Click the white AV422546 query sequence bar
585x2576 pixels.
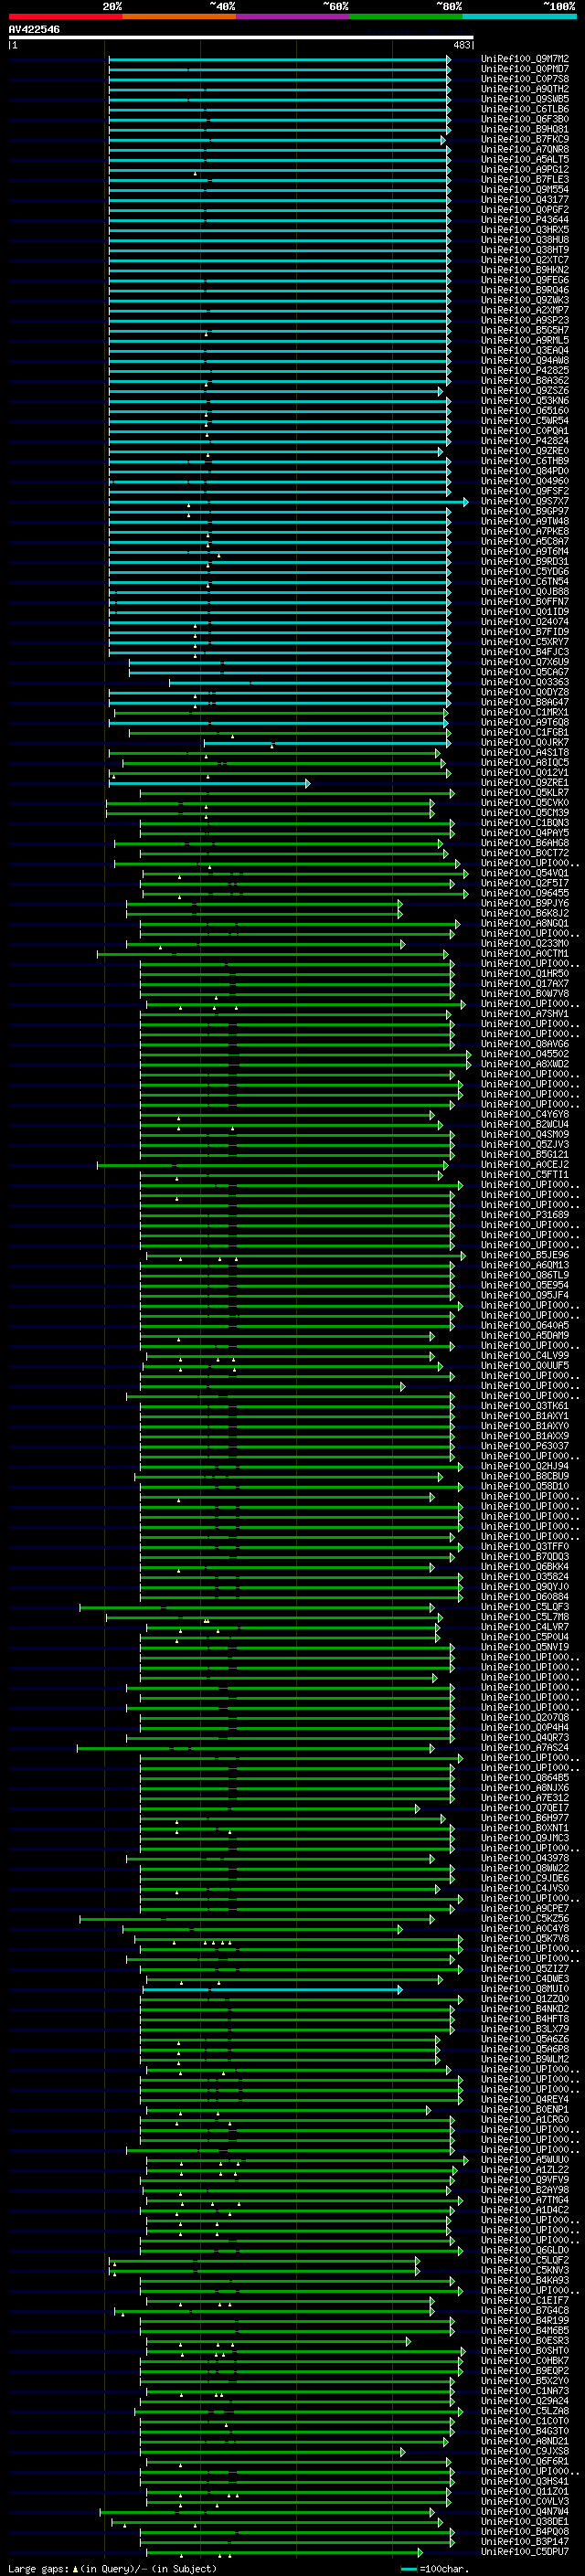[x=241, y=37]
